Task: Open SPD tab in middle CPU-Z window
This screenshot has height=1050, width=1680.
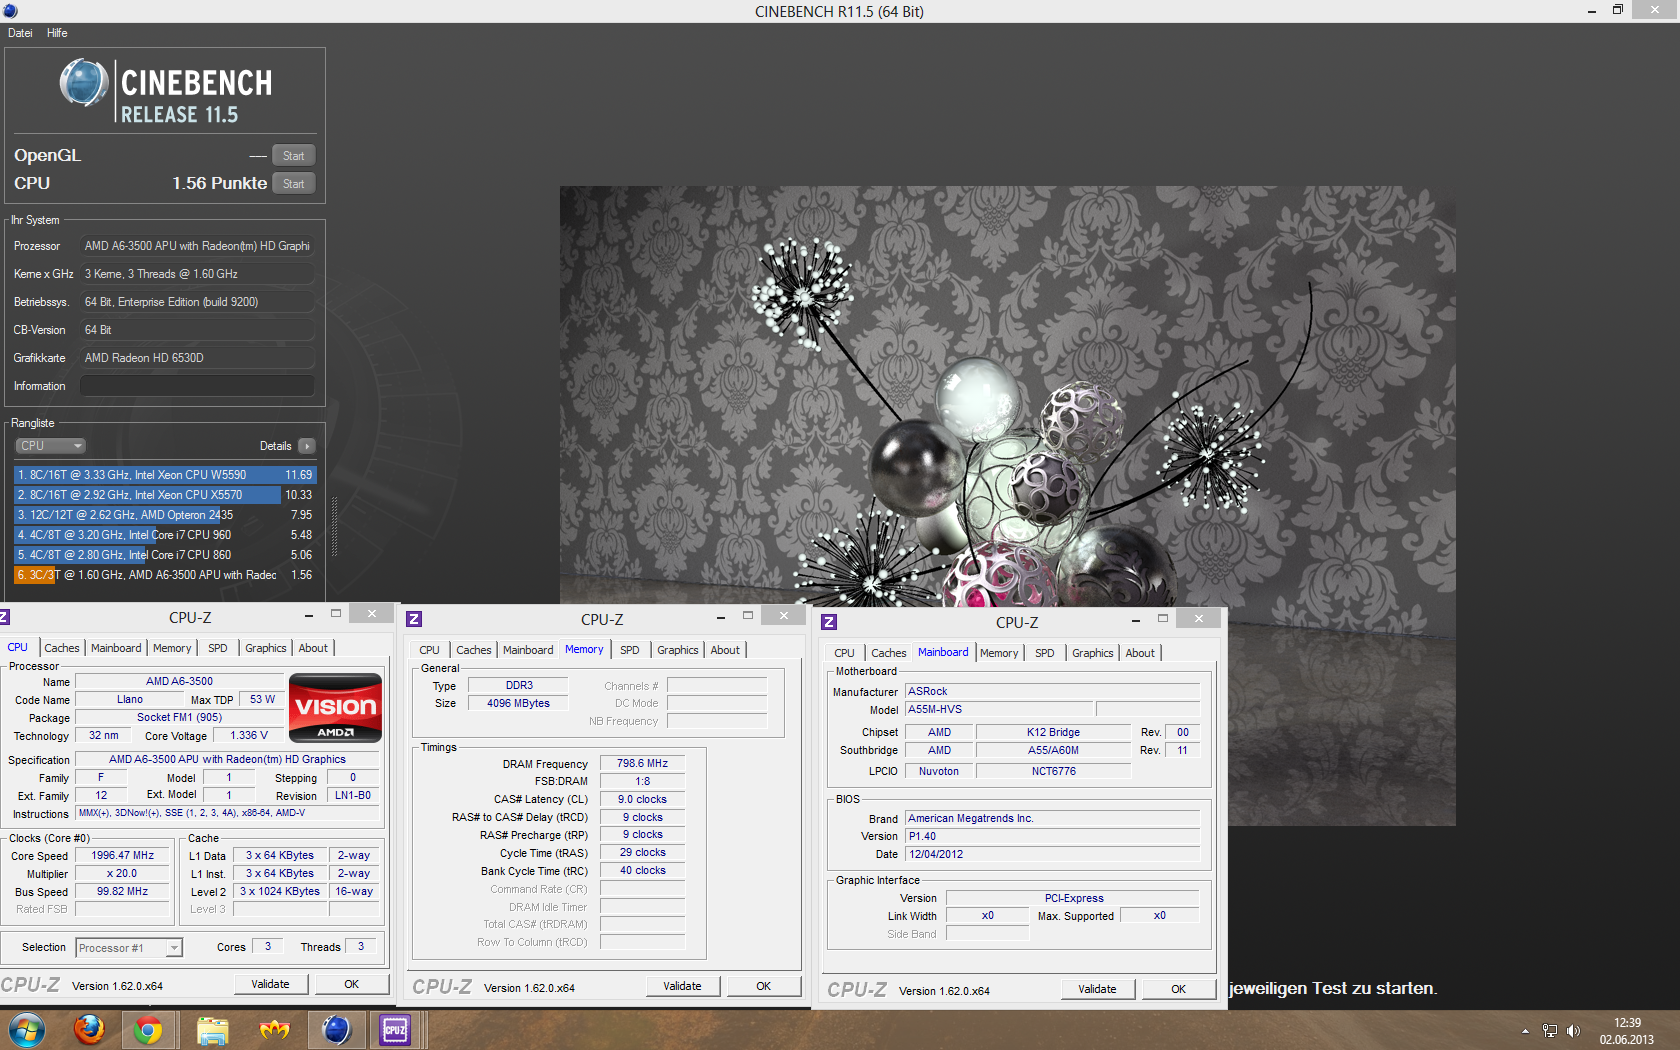Action: pyautogui.click(x=629, y=650)
